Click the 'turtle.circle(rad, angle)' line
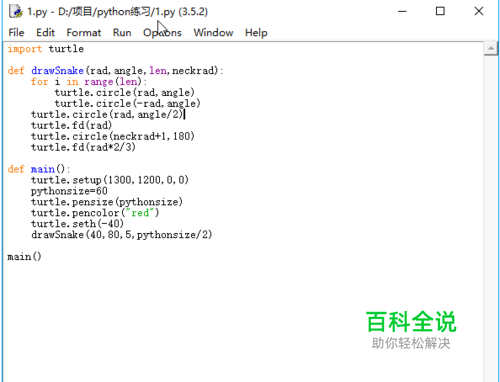The height and width of the screenshot is (382, 500). point(125,93)
